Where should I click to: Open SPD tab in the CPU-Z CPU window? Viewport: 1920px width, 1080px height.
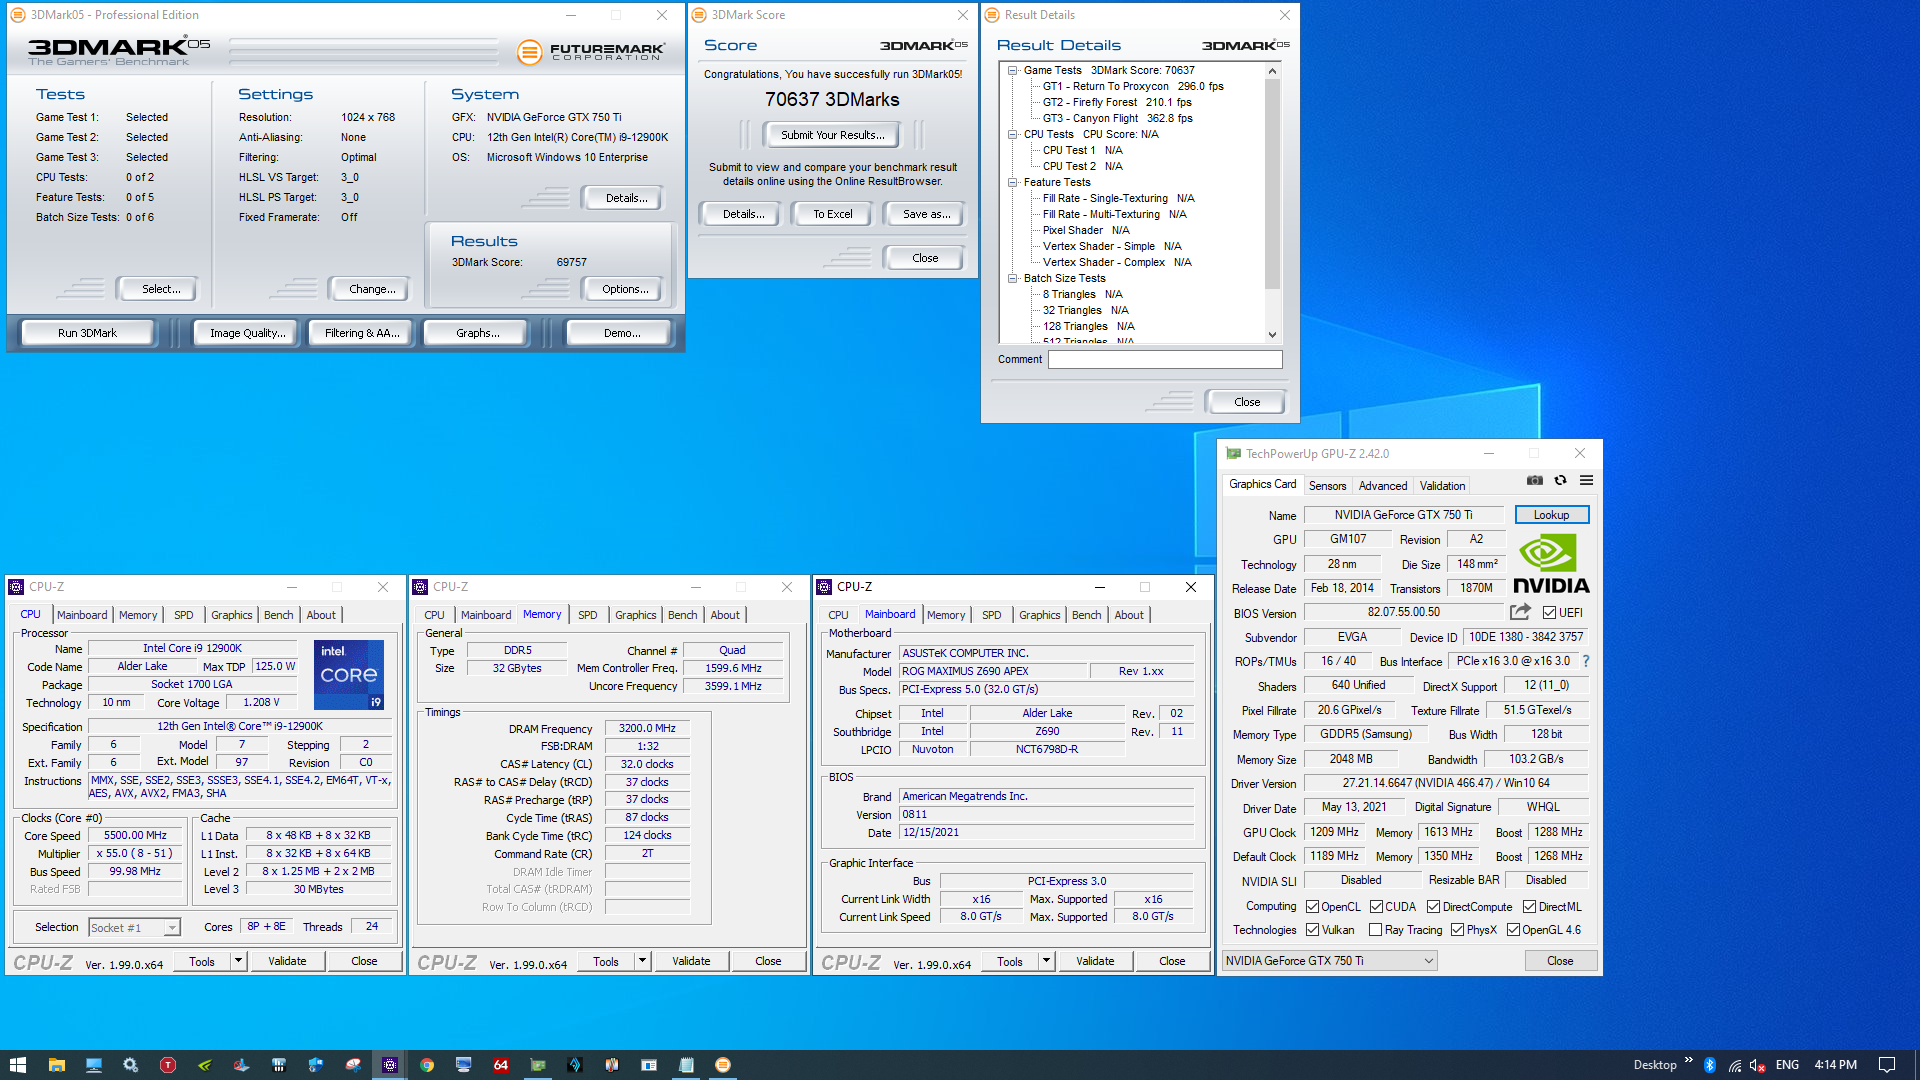184,615
